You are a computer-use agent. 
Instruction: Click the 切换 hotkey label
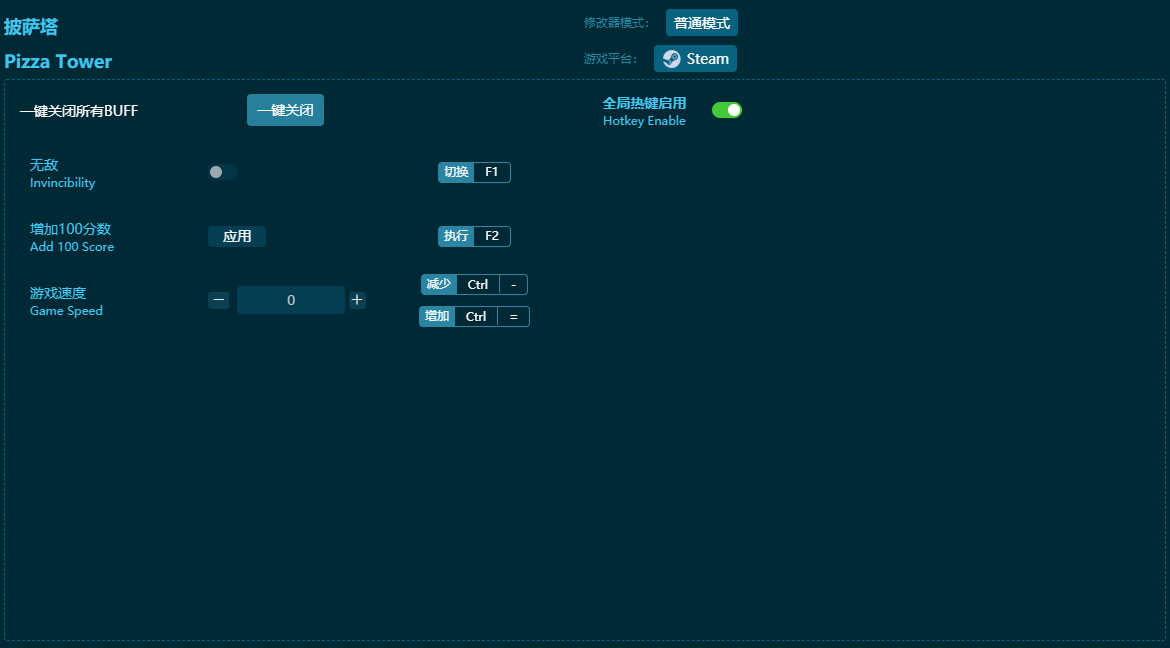(456, 172)
